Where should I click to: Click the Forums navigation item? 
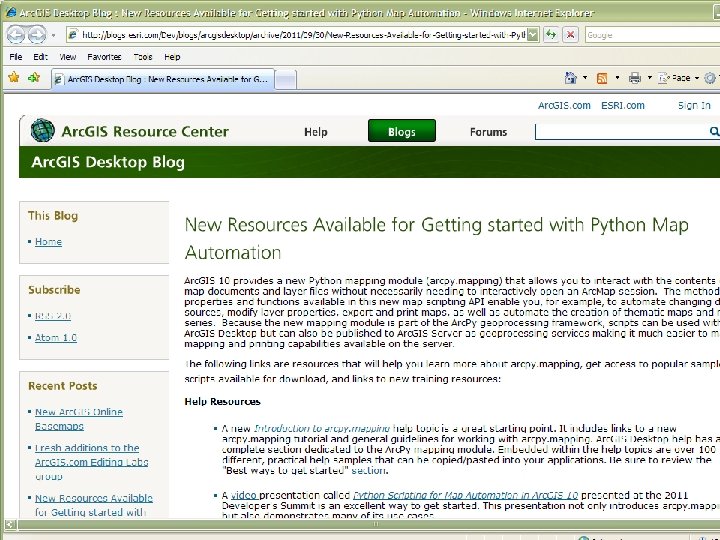click(489, 132)
